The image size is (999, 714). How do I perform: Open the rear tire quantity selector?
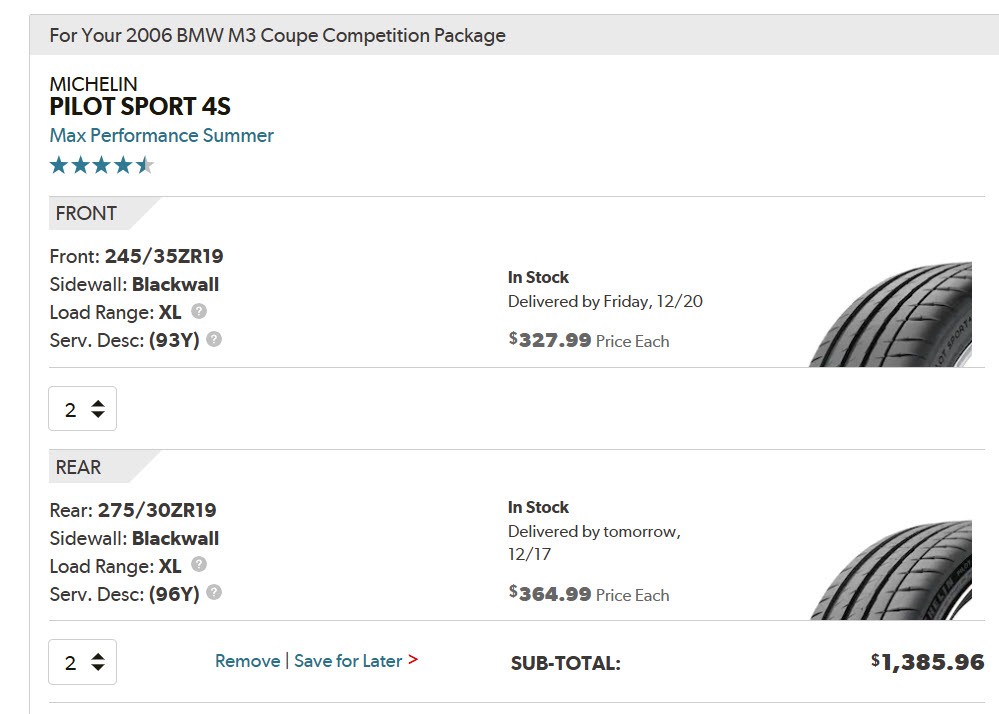pos(83,662)
